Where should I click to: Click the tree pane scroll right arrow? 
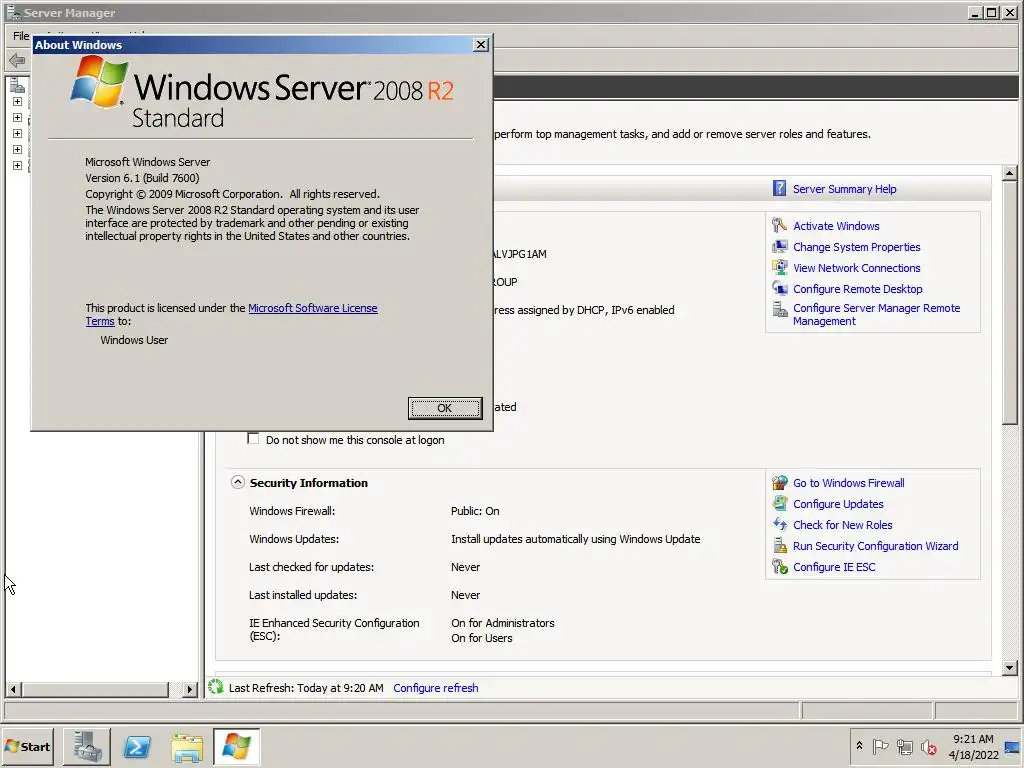pyautogui.click(x=190, y=689)
